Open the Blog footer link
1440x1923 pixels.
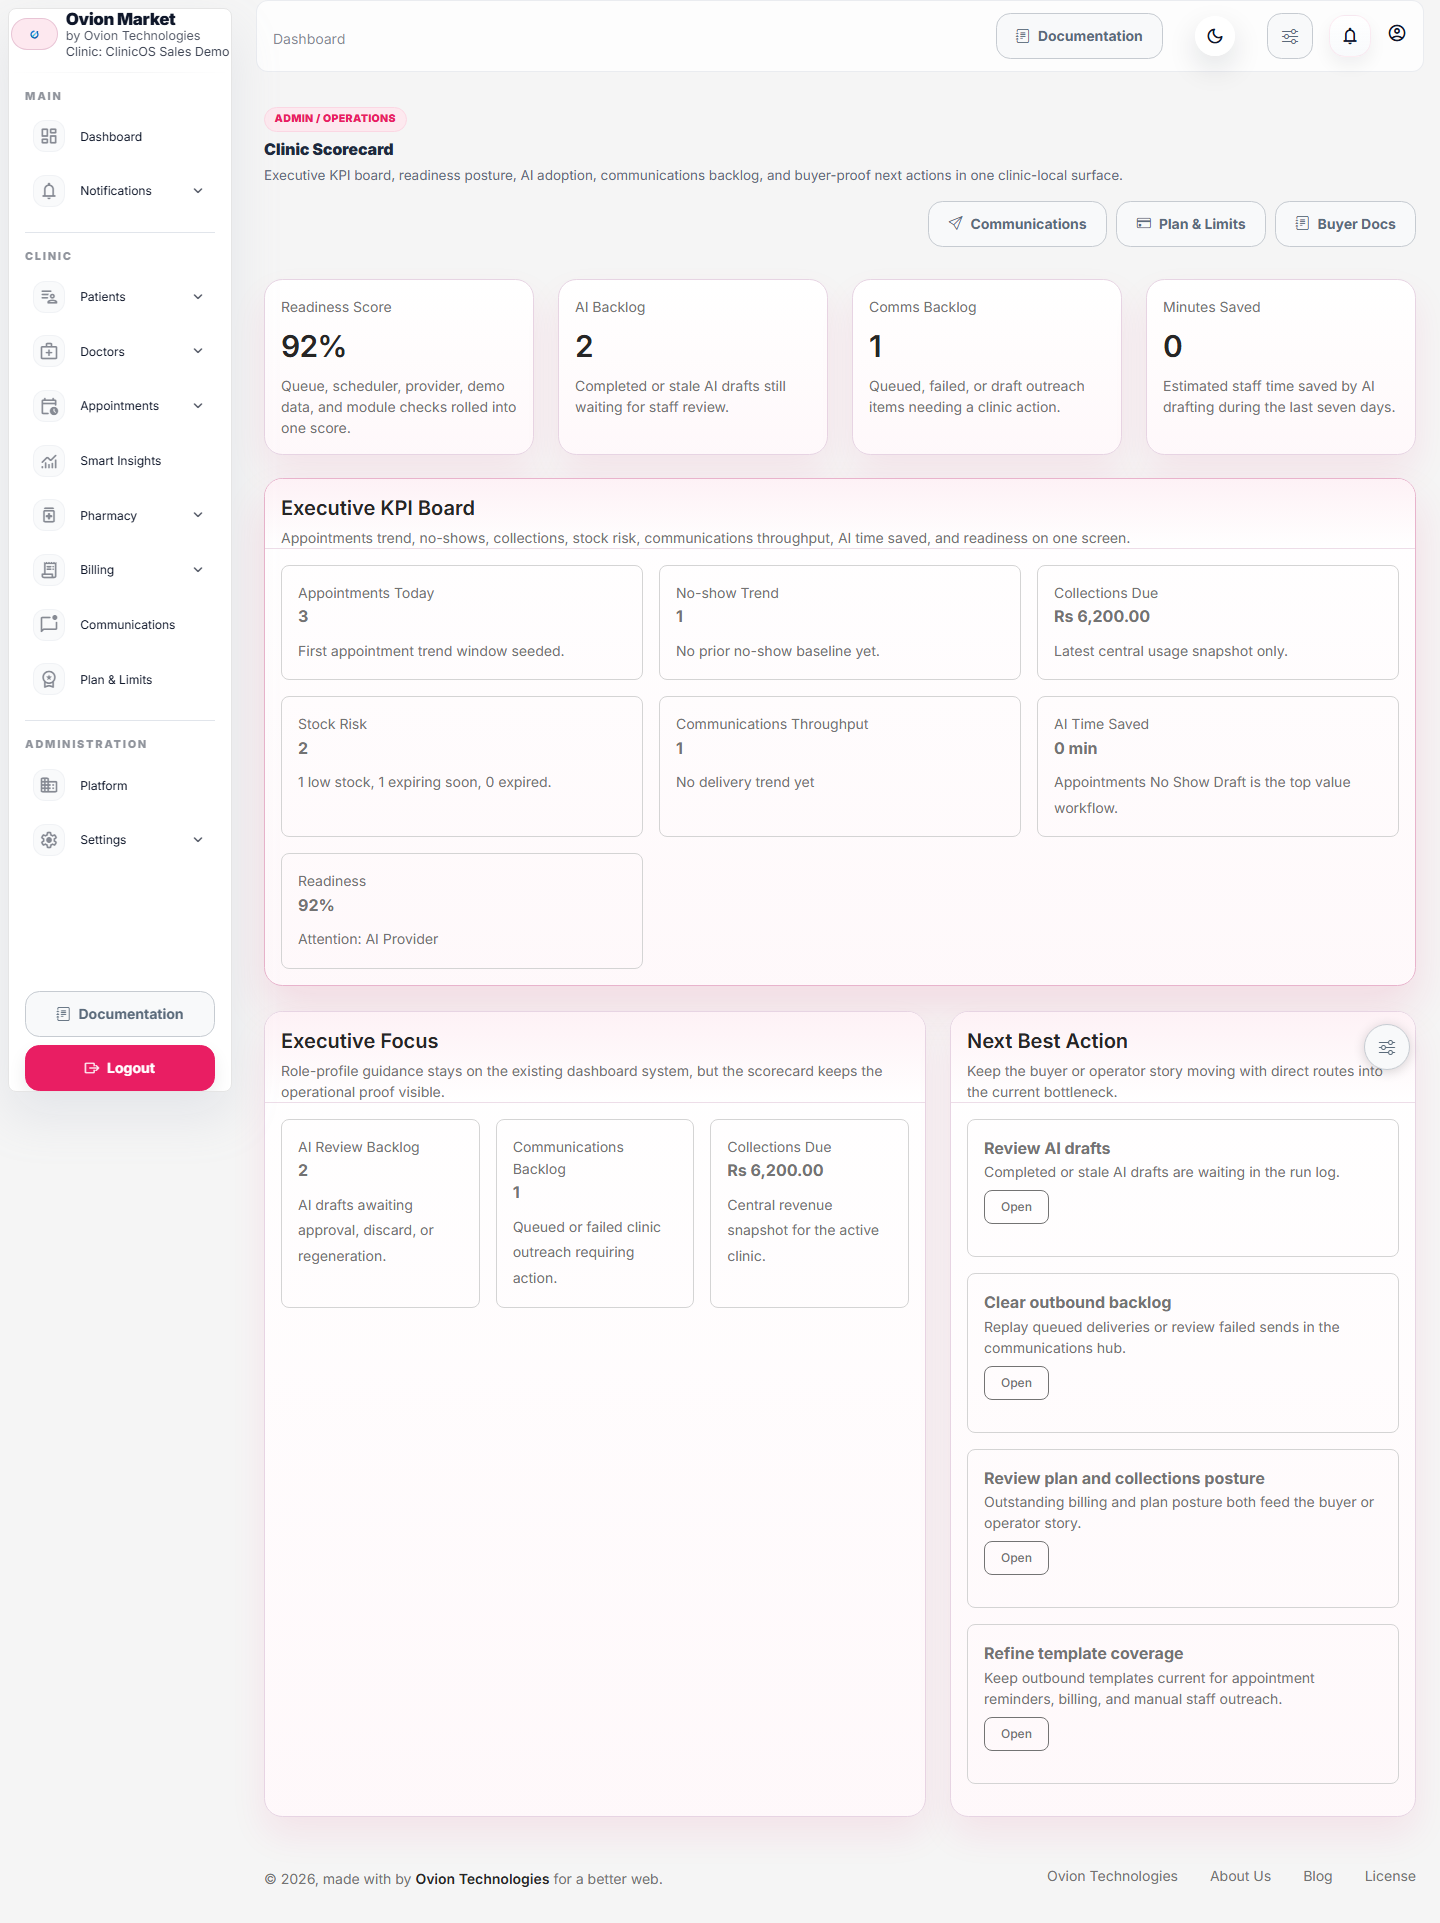pyautogui.click(x=1318, y=1876)
